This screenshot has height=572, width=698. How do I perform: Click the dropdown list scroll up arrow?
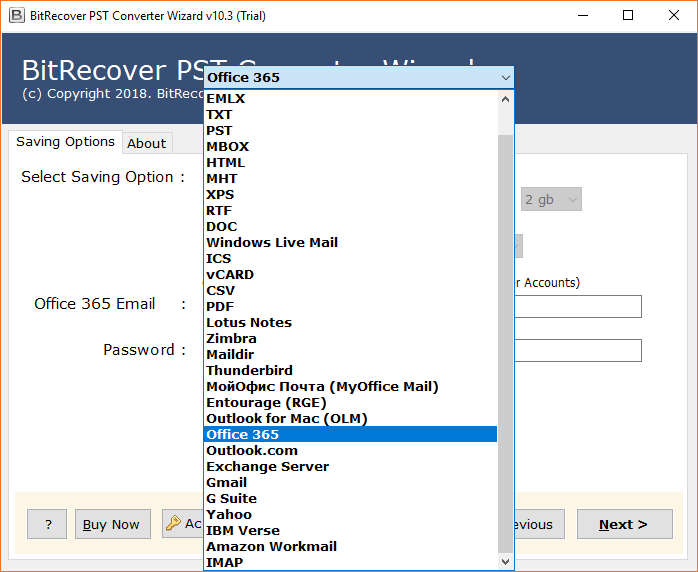[505, 99]
